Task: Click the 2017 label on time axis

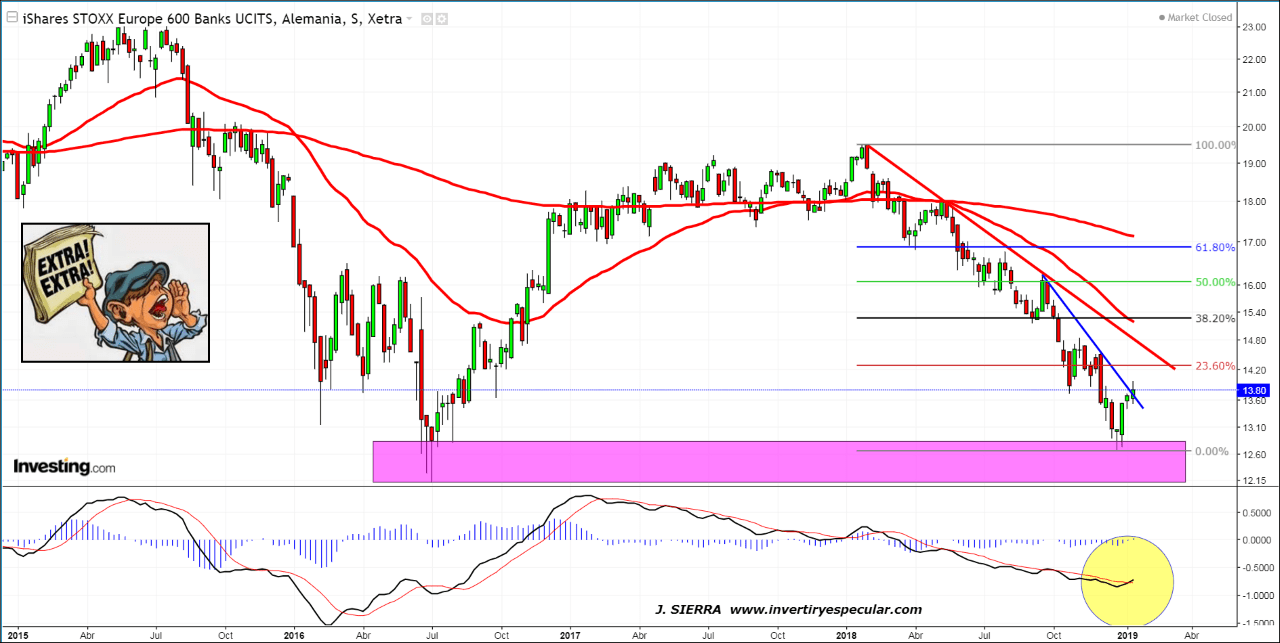Action: coord(570,634)
